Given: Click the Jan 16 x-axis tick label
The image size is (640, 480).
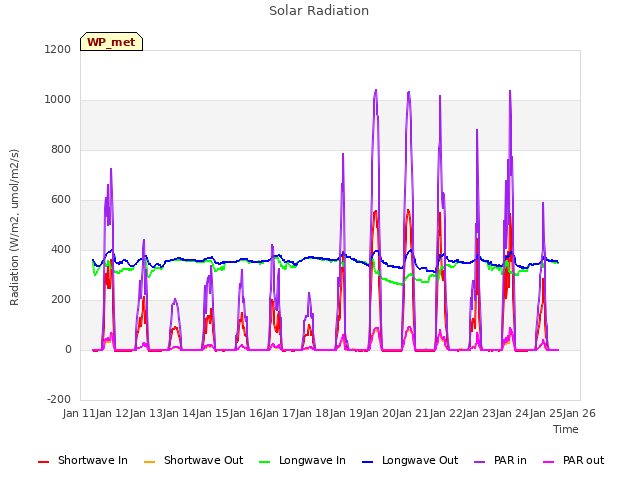Looking at the screenshot, I should click(x=246, y=413).
